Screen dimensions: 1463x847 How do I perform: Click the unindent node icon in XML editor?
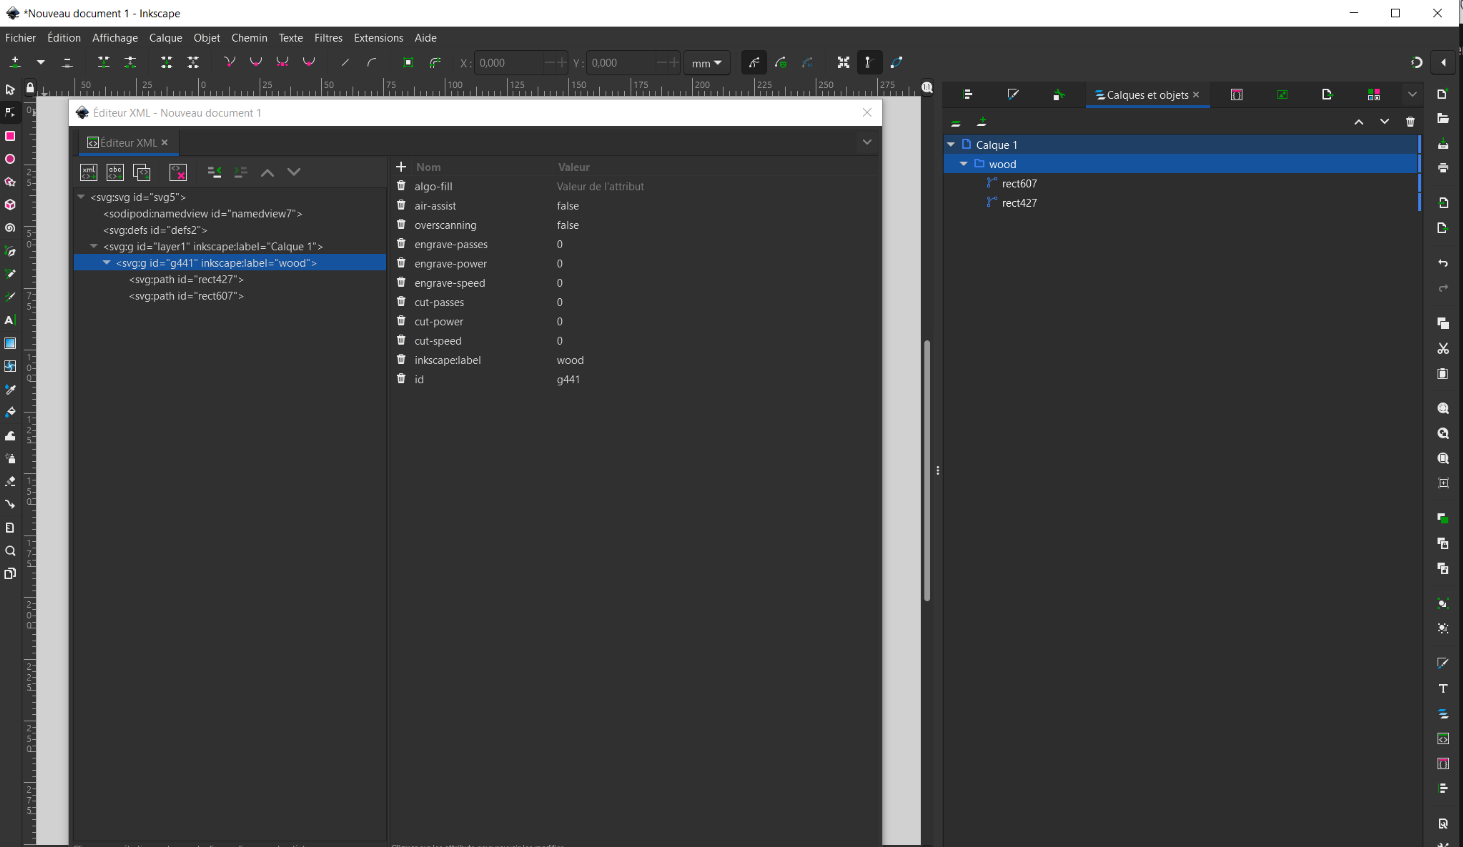click(214, 172)
